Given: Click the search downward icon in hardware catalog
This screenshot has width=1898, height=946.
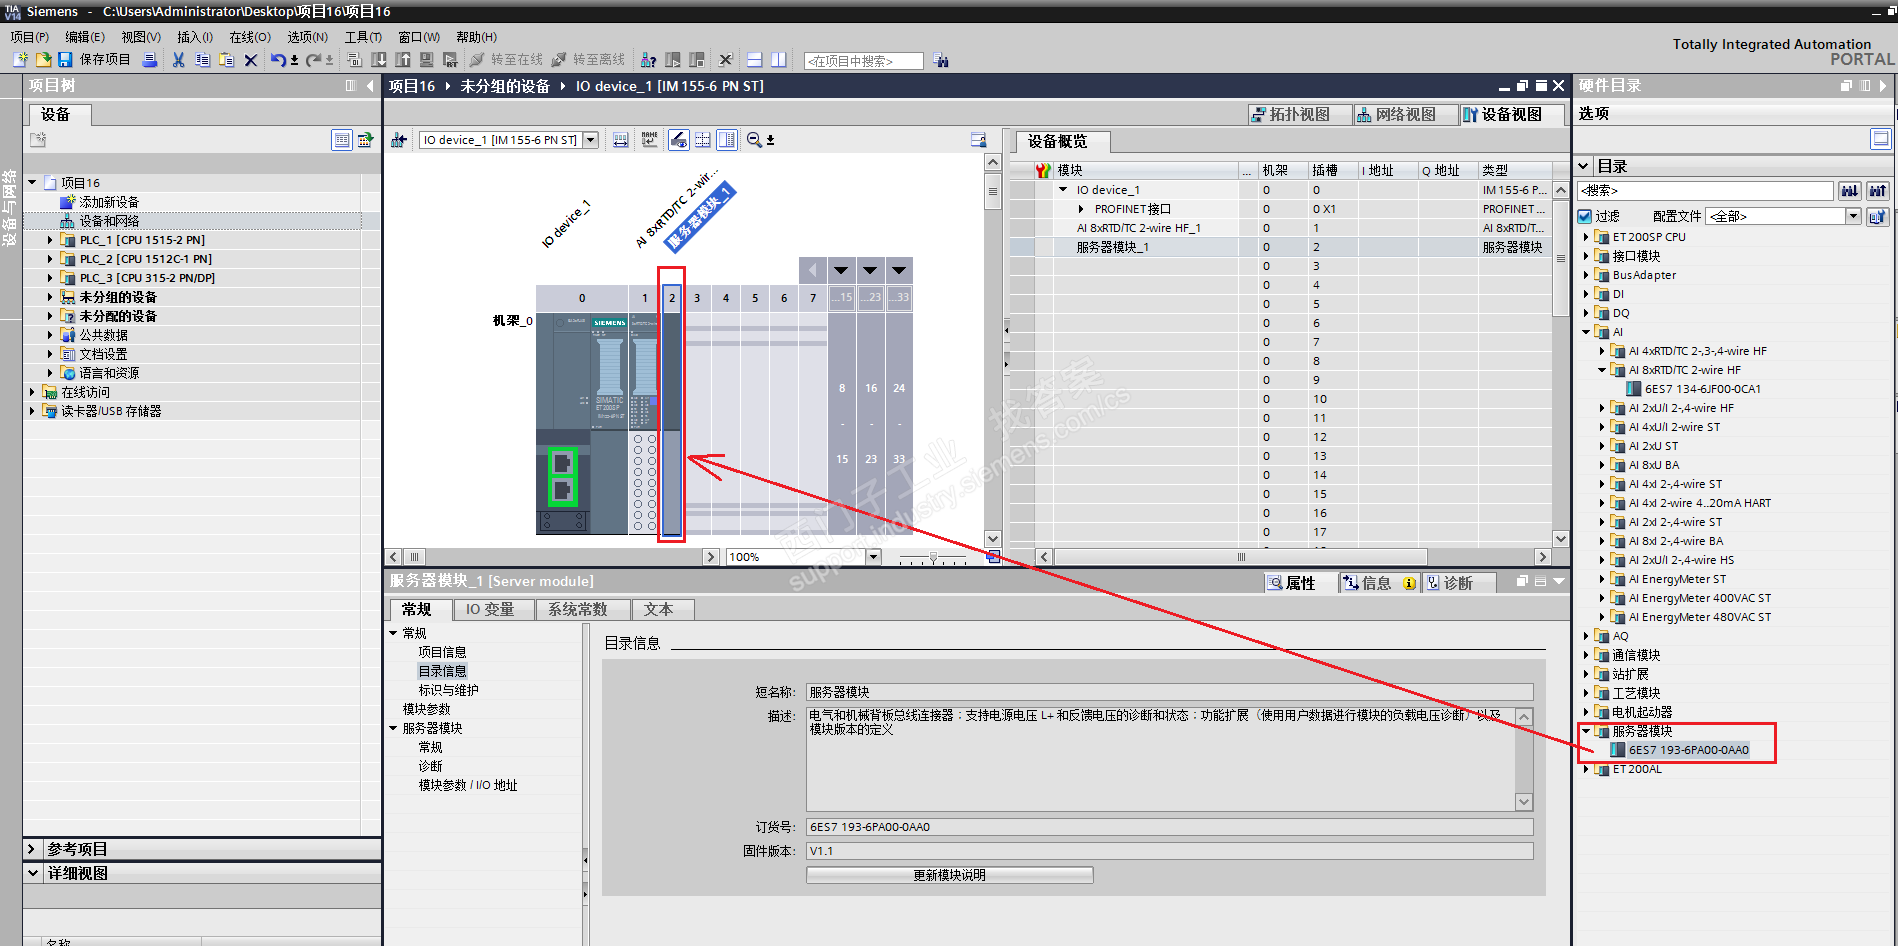Looking at the screenshot, I should pyautogui.click(x=1850, y=191).
